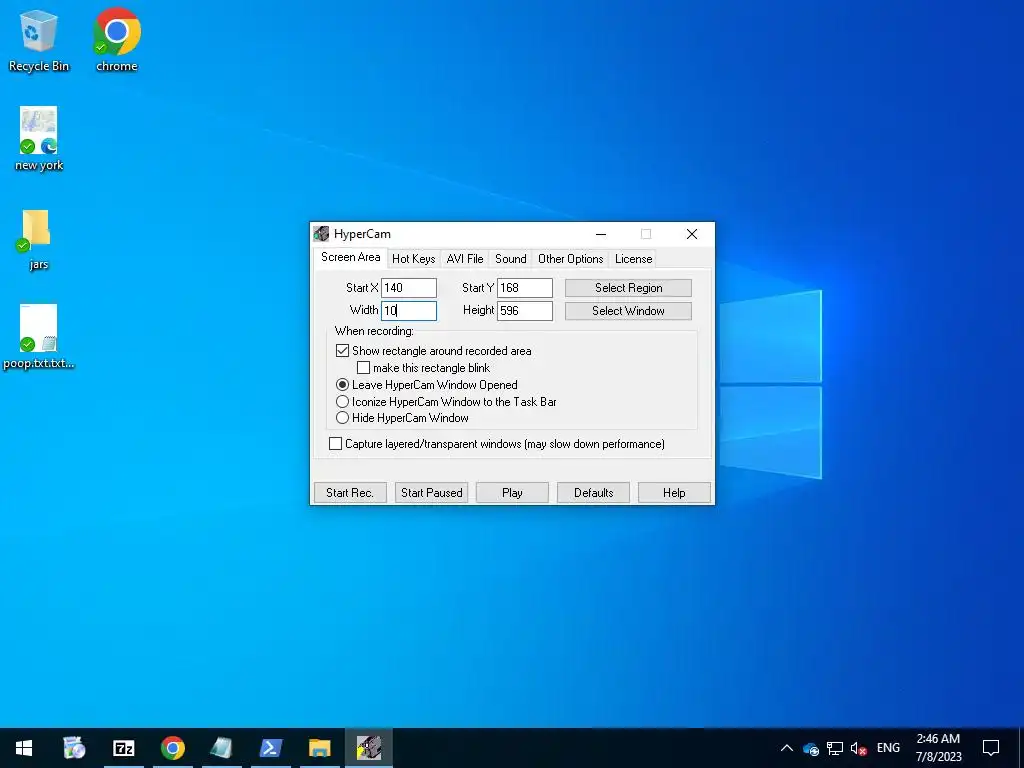1024x768 pixels.
Task: Open HyperCam Help button
Action: (x=674, y=493)
